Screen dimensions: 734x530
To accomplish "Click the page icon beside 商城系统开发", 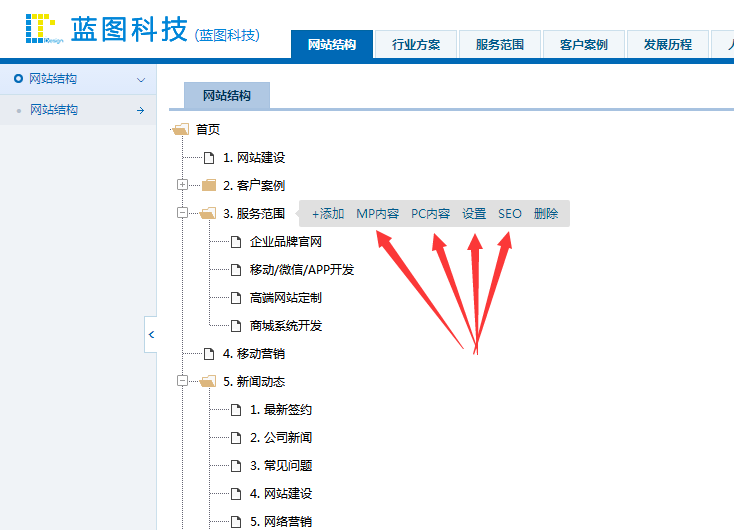I will point(236,326).
